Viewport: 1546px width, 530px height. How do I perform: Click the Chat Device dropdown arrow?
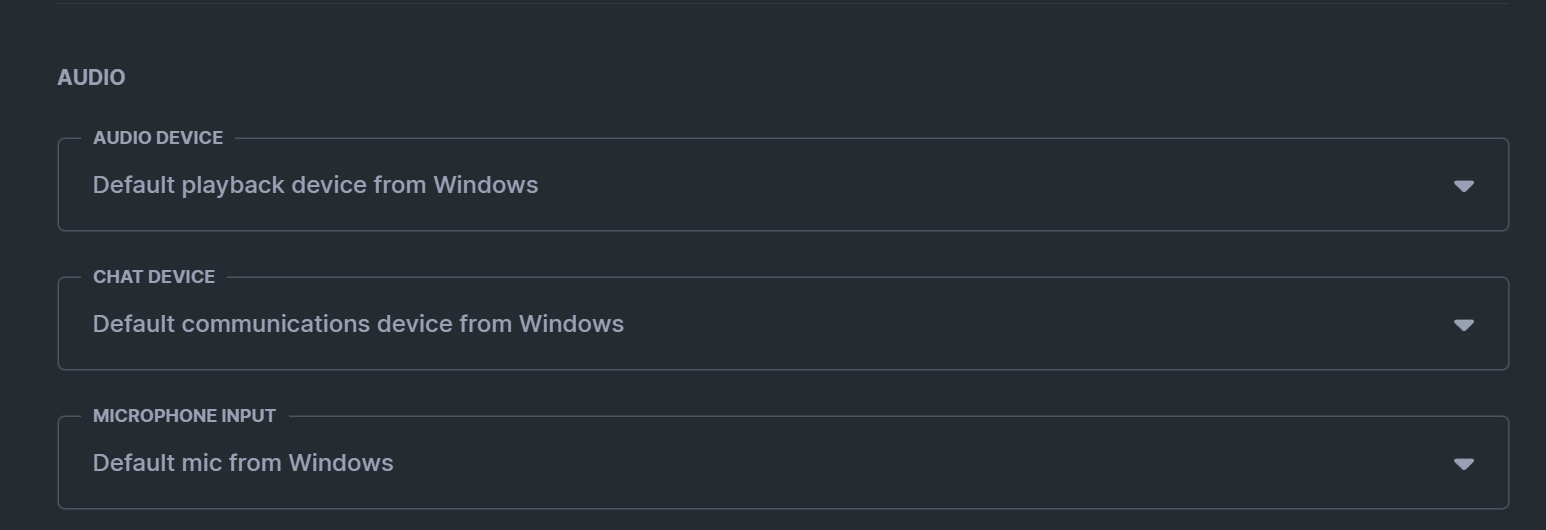click(1463, 325)
